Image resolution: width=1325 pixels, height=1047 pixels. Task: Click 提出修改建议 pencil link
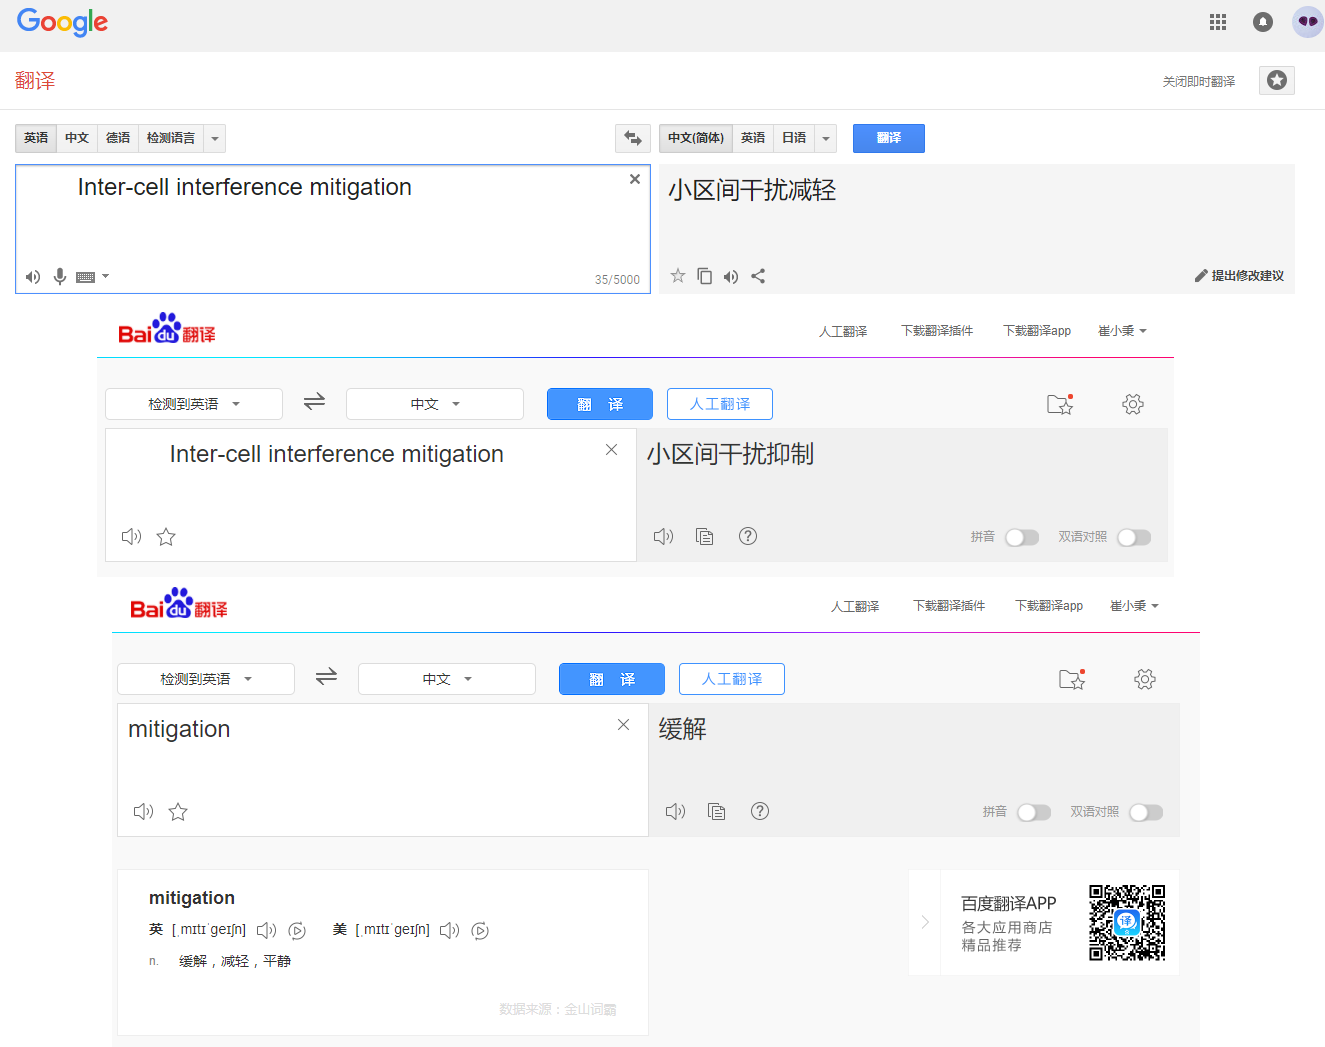tap(1239, 276)
